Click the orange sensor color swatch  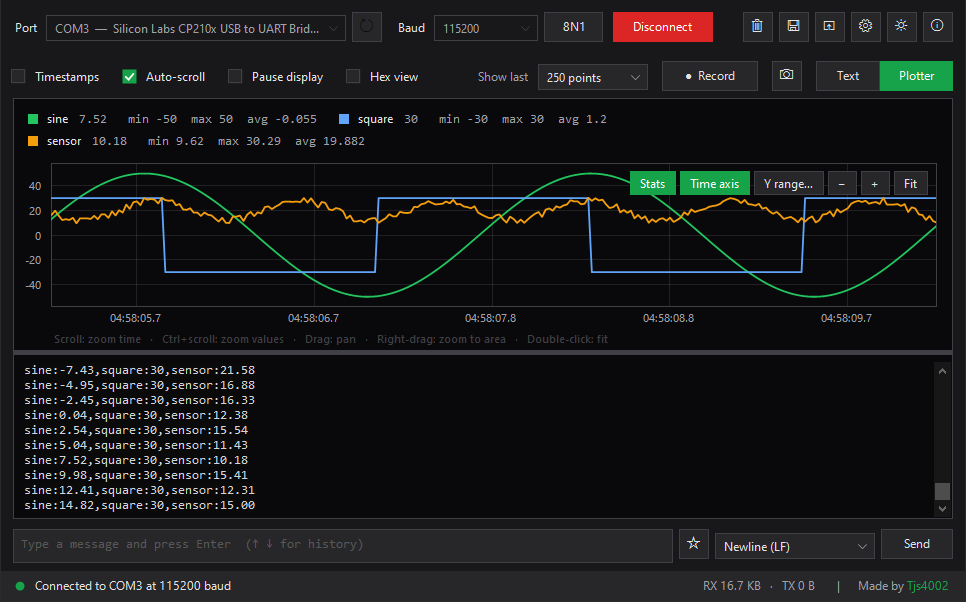click(x=33, y=141)
